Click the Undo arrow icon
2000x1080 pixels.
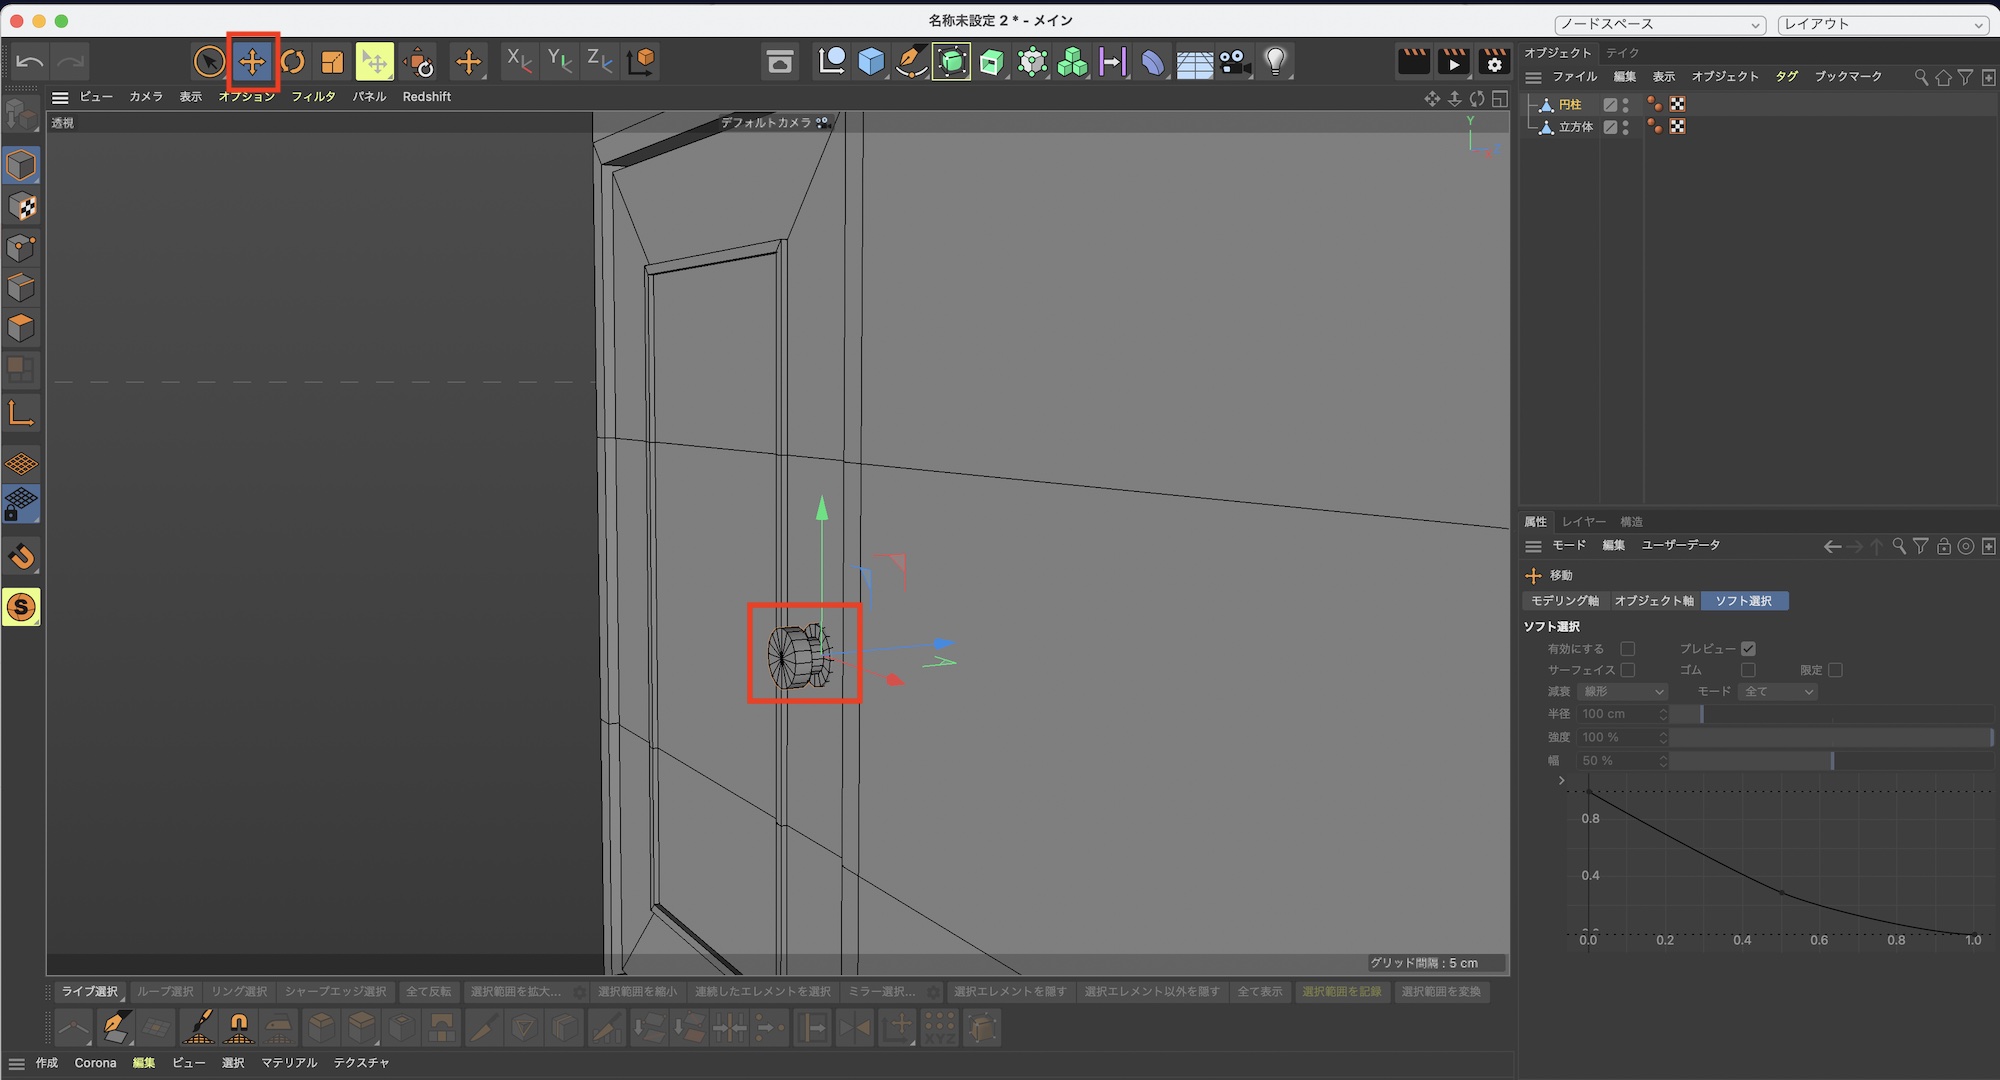pyautogui.click(x=30, y=62)
